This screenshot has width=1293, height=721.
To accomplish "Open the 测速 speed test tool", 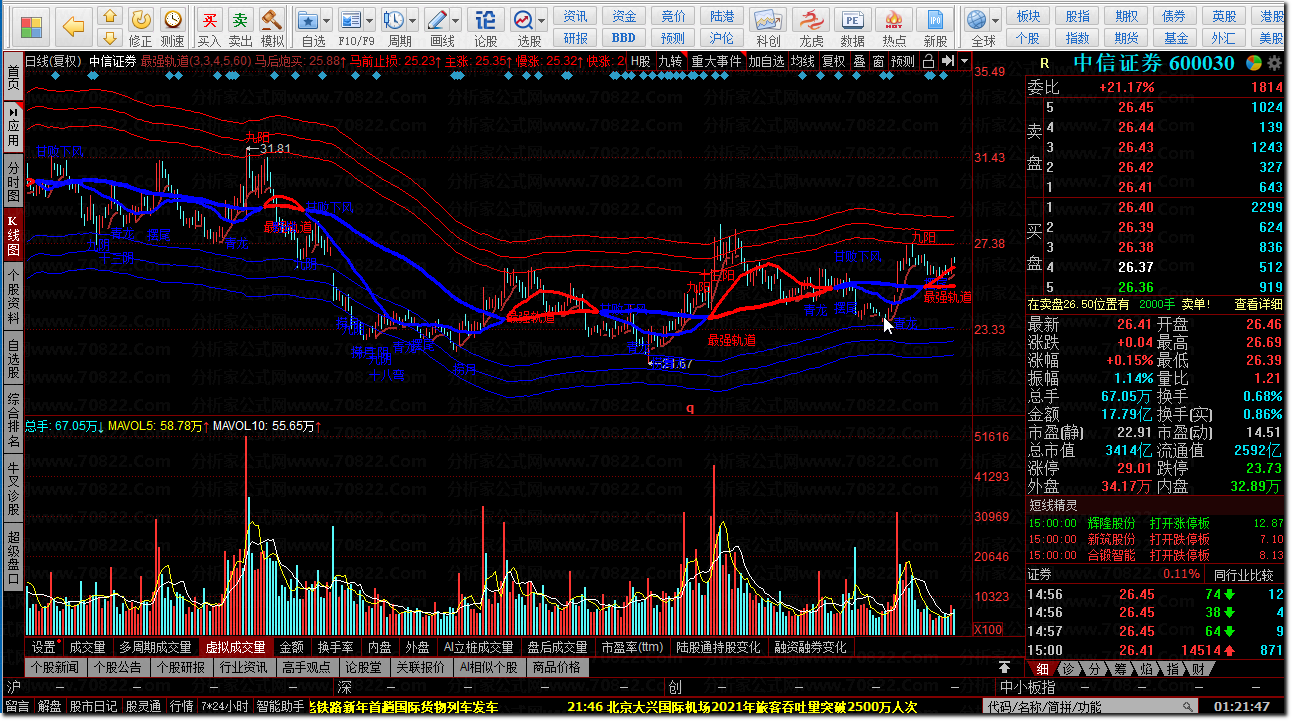I will tap(173, 27).
